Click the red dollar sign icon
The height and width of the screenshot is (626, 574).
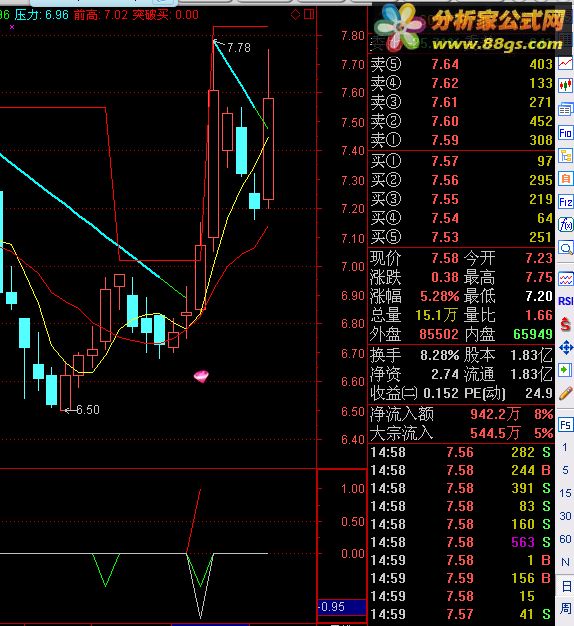click(565, 324)
